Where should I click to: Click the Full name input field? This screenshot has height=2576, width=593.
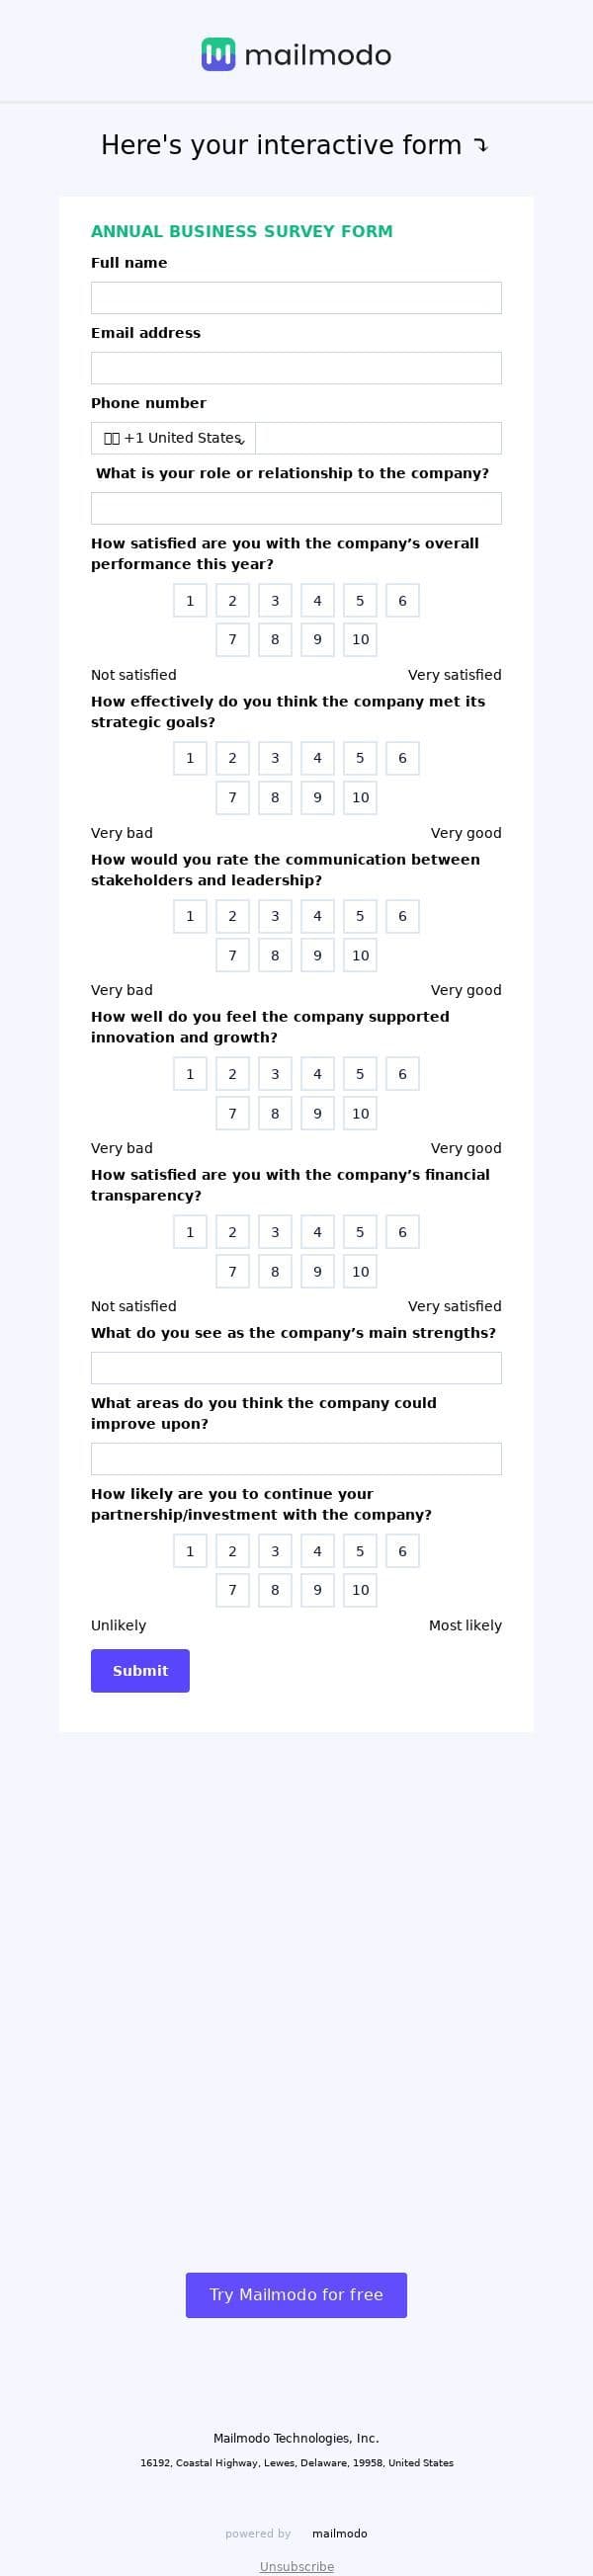click(x=296, y=298)
